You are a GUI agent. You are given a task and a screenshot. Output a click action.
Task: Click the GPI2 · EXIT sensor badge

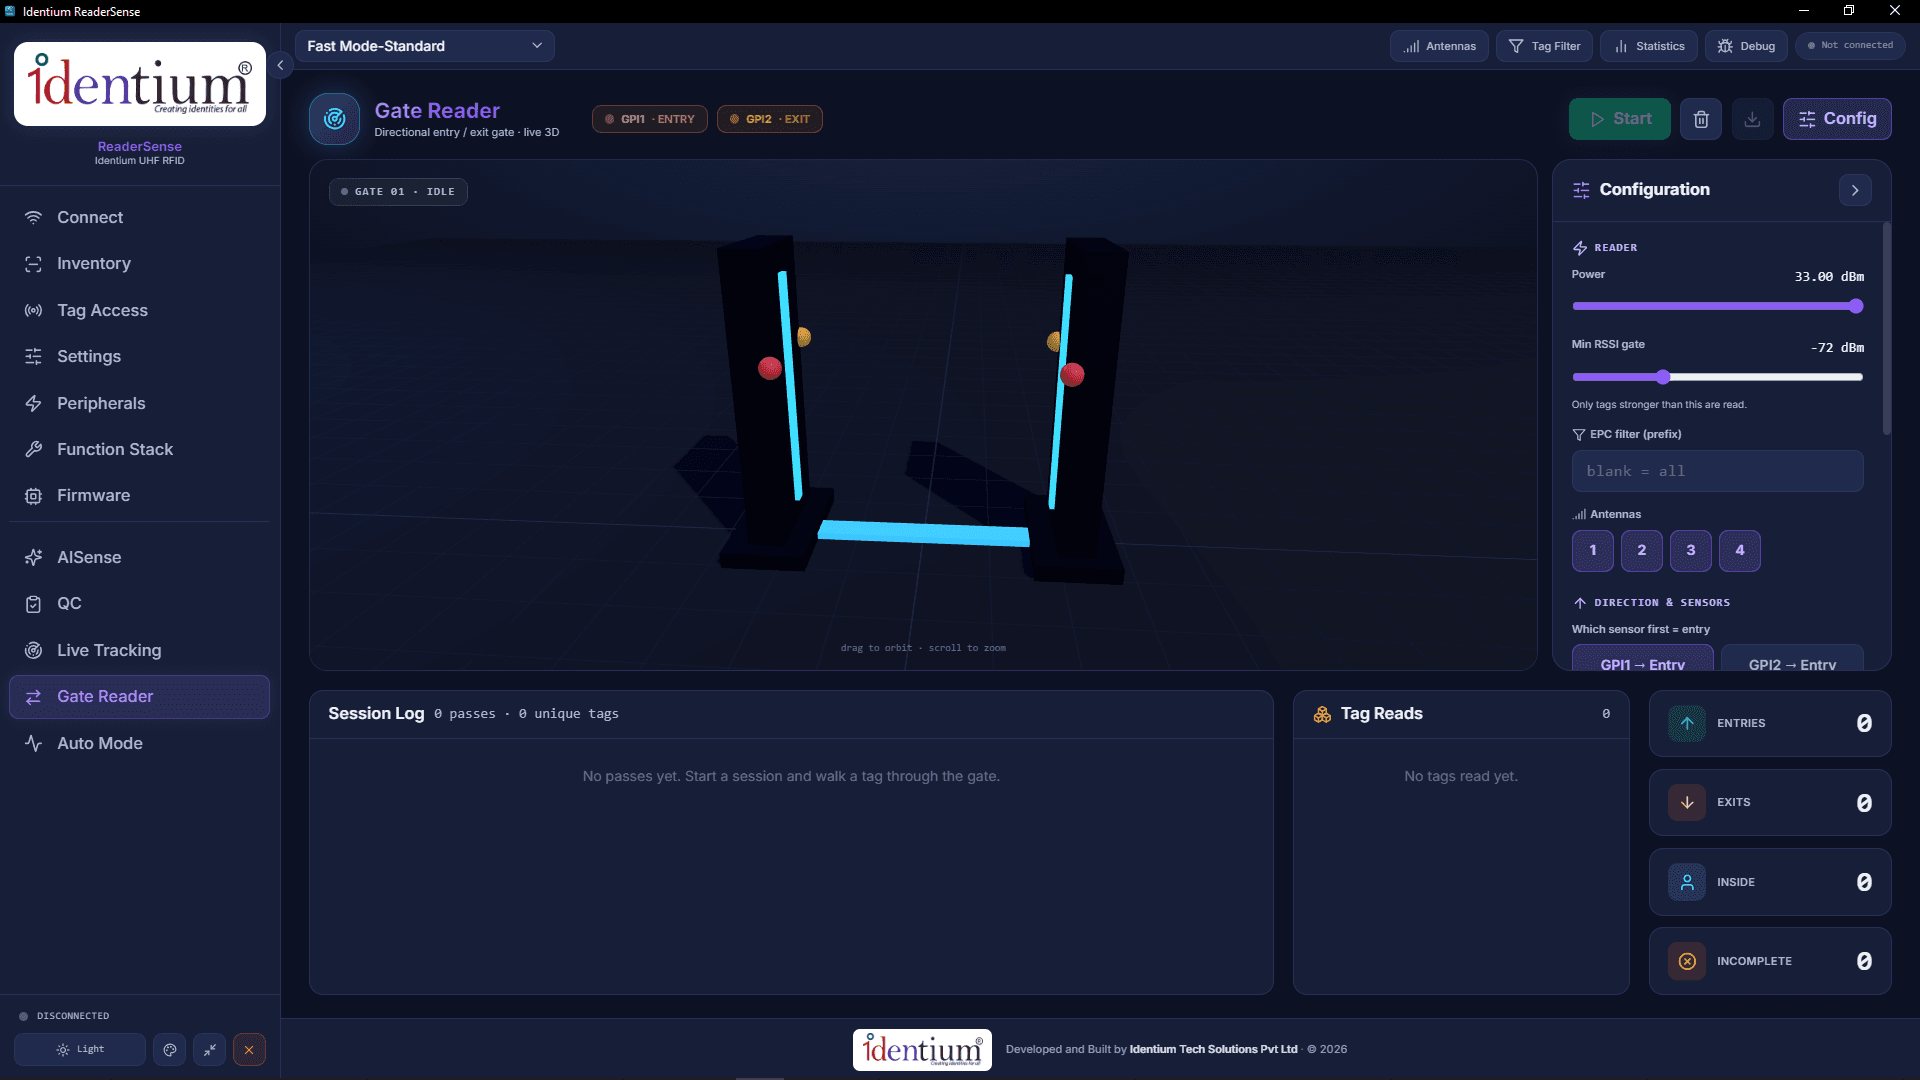coord(770,119)
